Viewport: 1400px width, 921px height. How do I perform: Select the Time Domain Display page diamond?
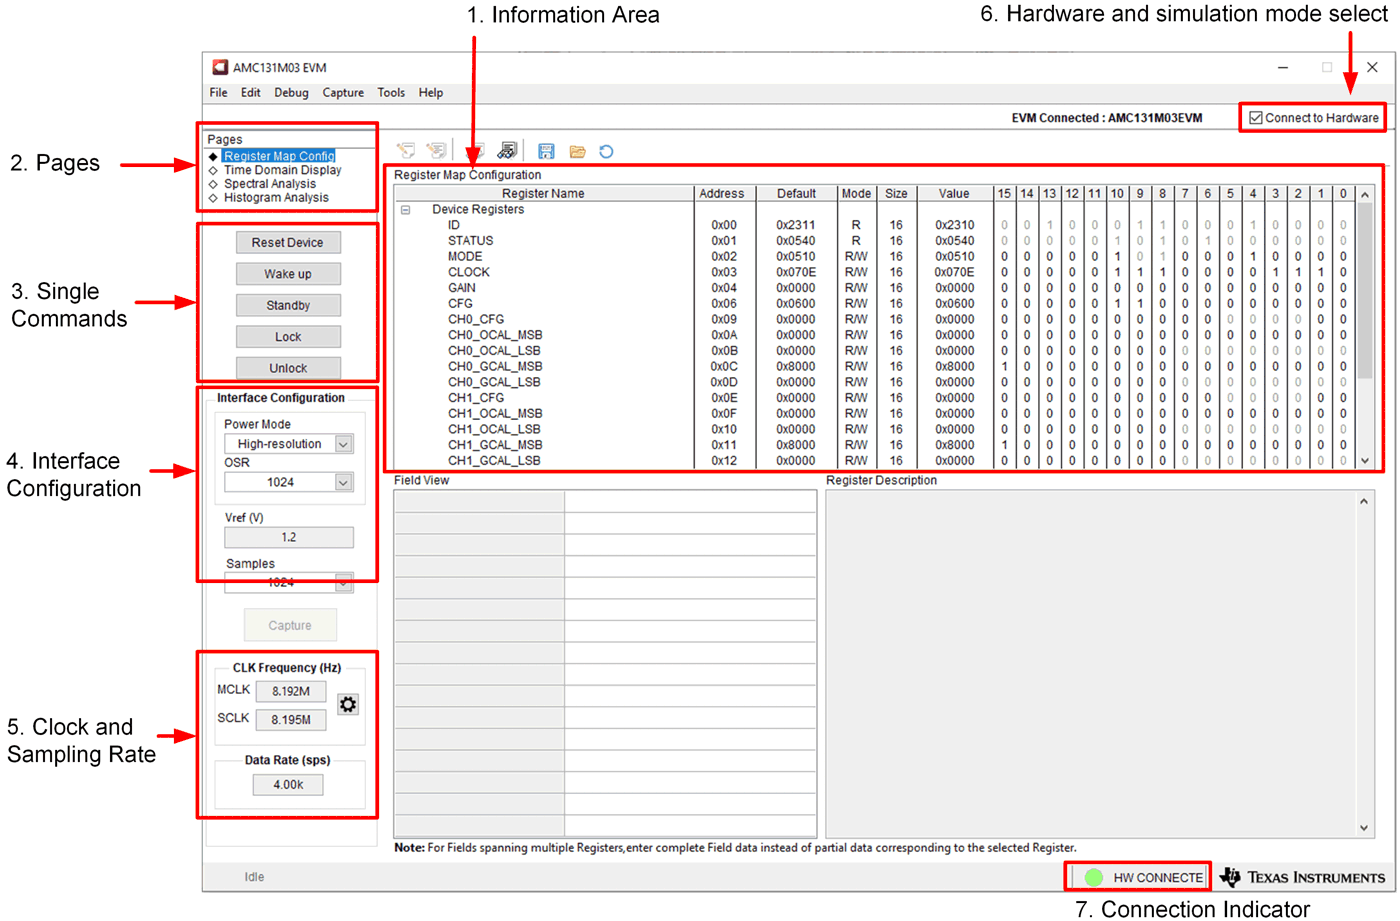(212, 170)
